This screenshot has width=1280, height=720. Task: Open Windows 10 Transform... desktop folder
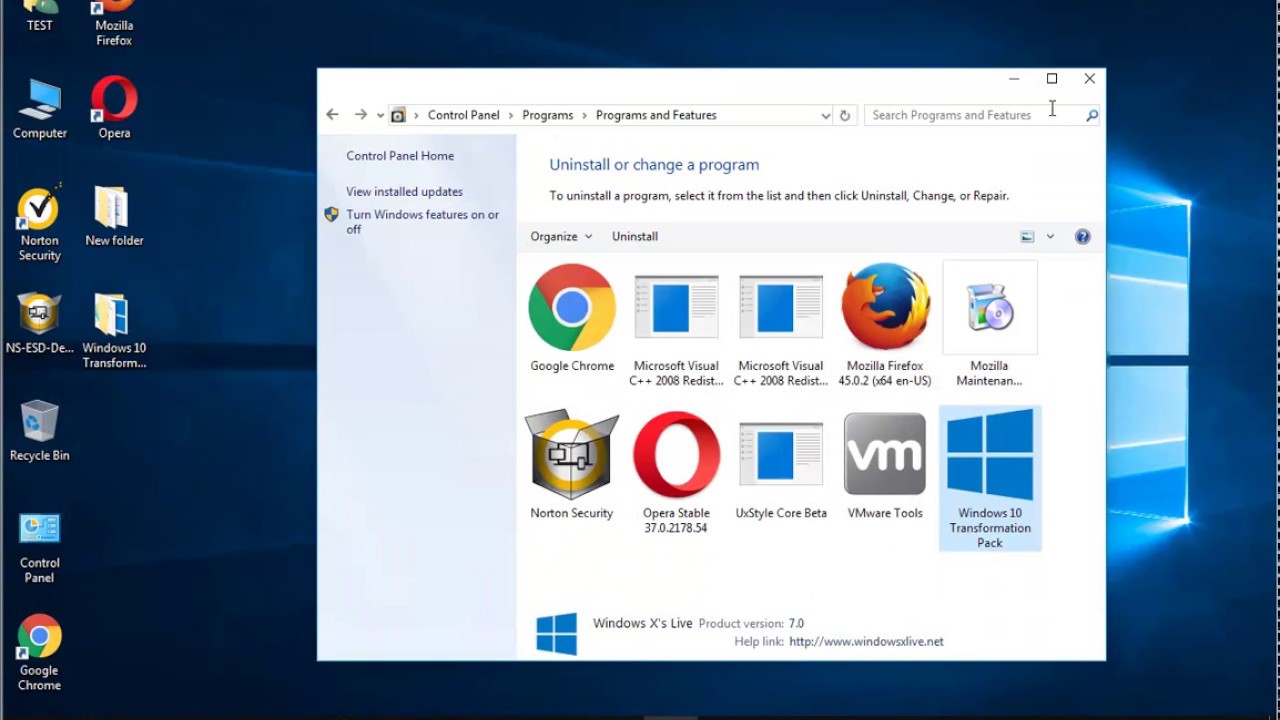114,331
